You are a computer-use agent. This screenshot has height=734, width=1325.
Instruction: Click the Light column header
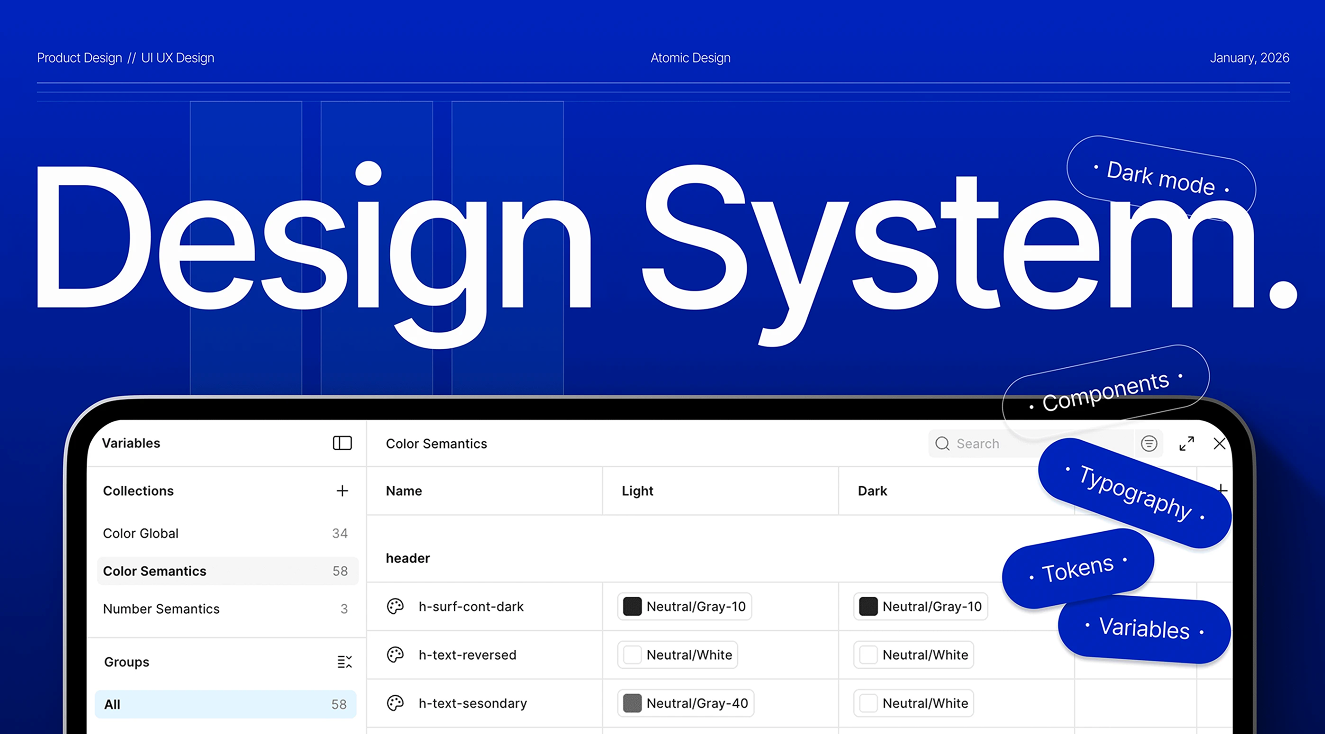tap(637, 491)
